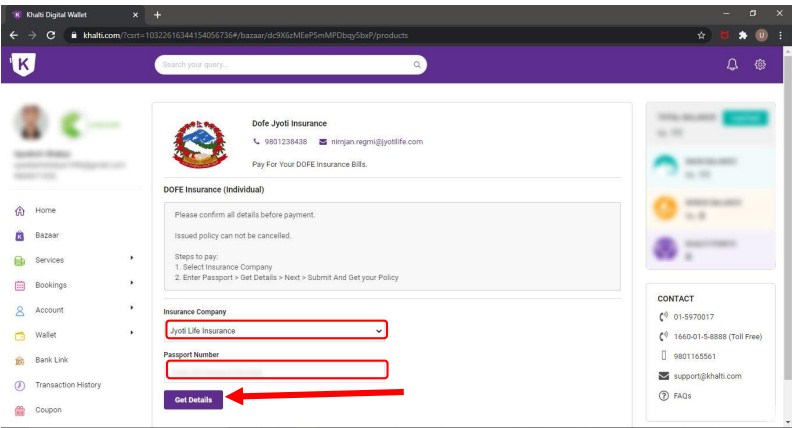This screenshot has height=428, width=792.
Task: Bookmark this page with star icon
Action: coord(701,35)
